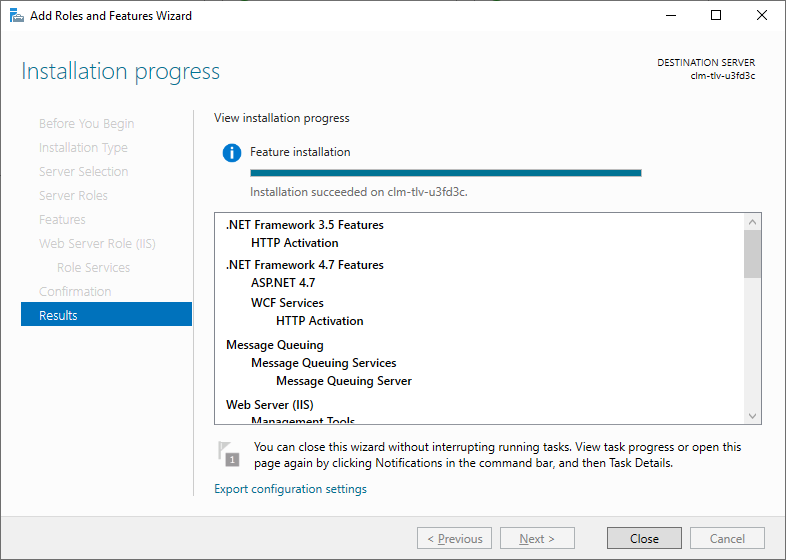Click the Cancel button

click(727, 538)
